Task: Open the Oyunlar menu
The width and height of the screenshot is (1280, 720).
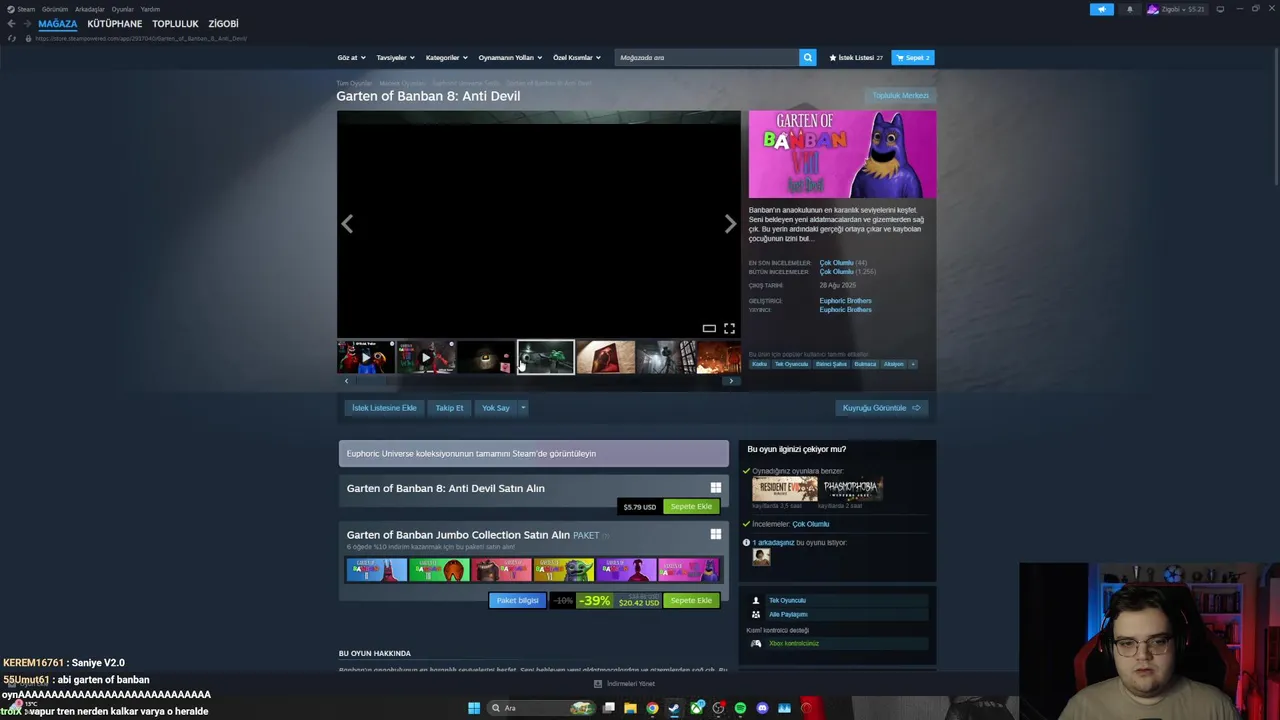Action: coord(122,9)
